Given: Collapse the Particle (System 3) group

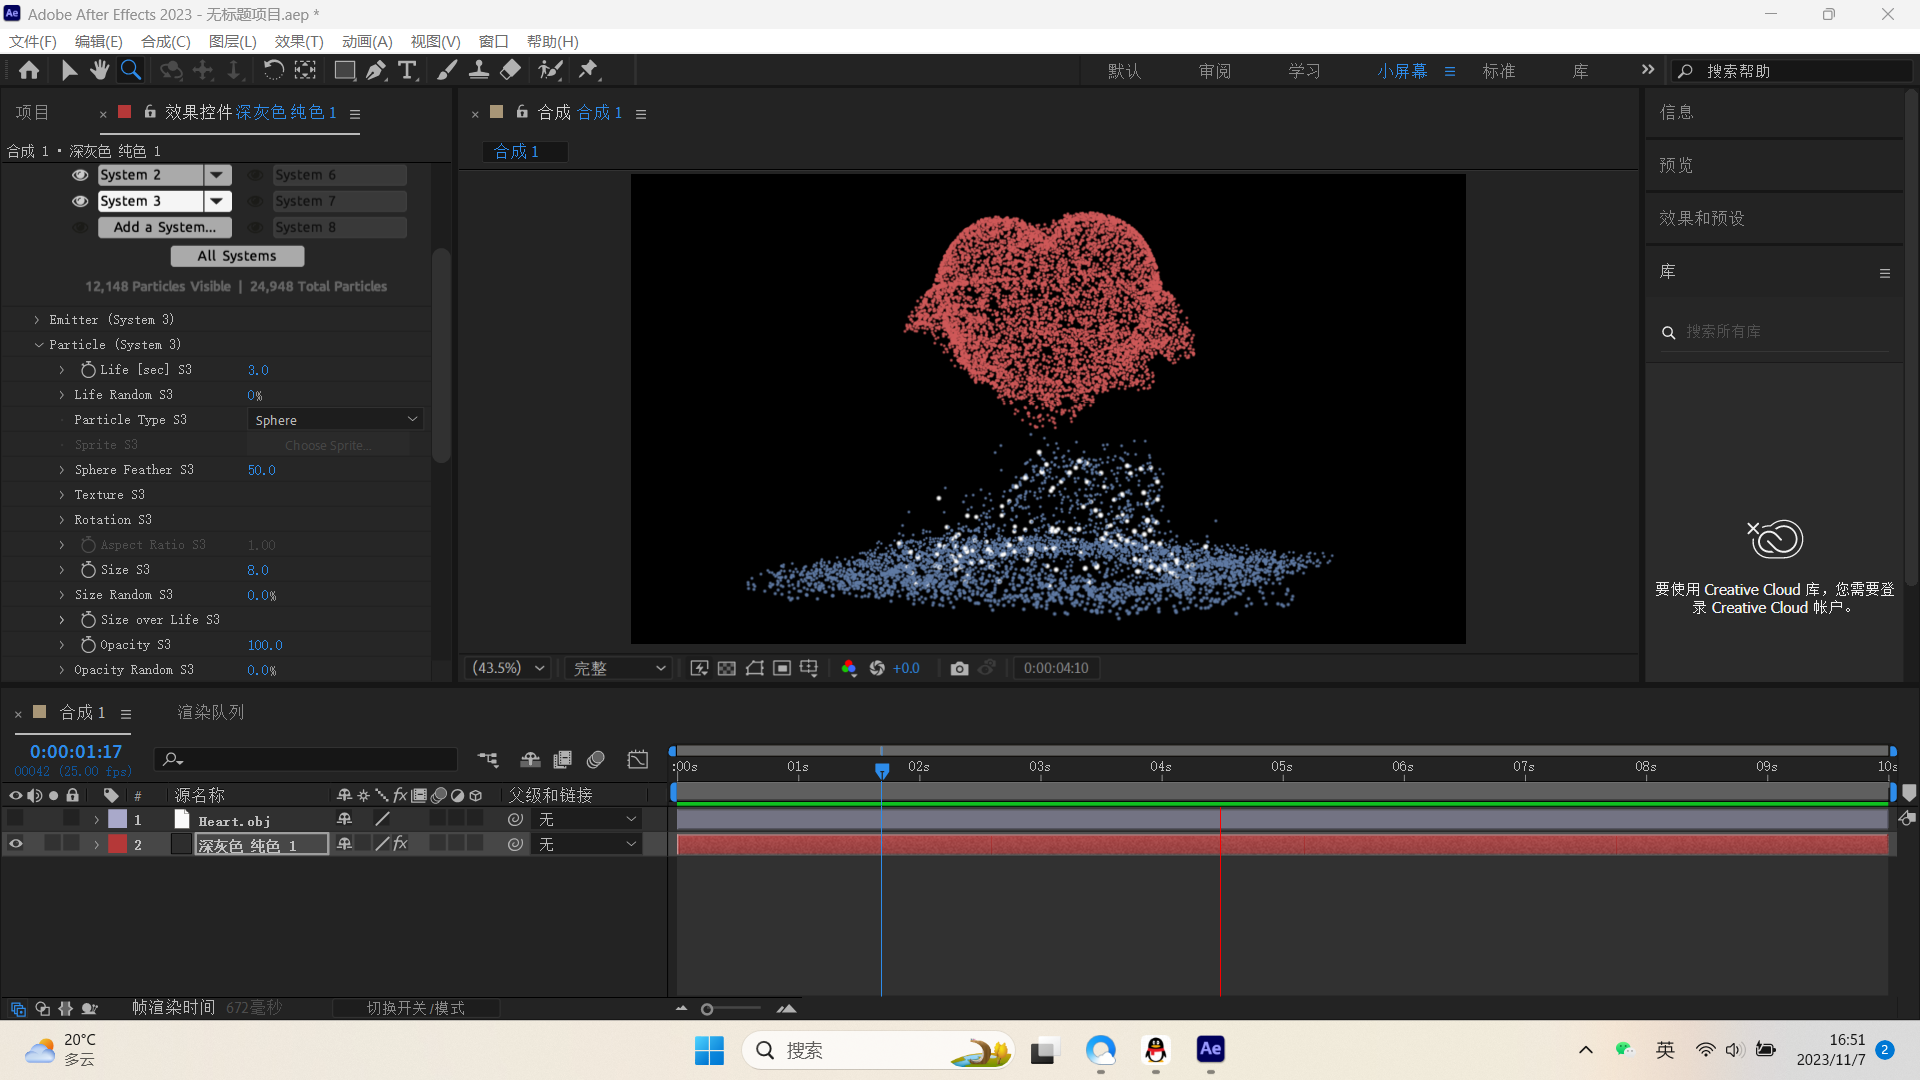Looking at the screenshot, I should tap(39, 345).
